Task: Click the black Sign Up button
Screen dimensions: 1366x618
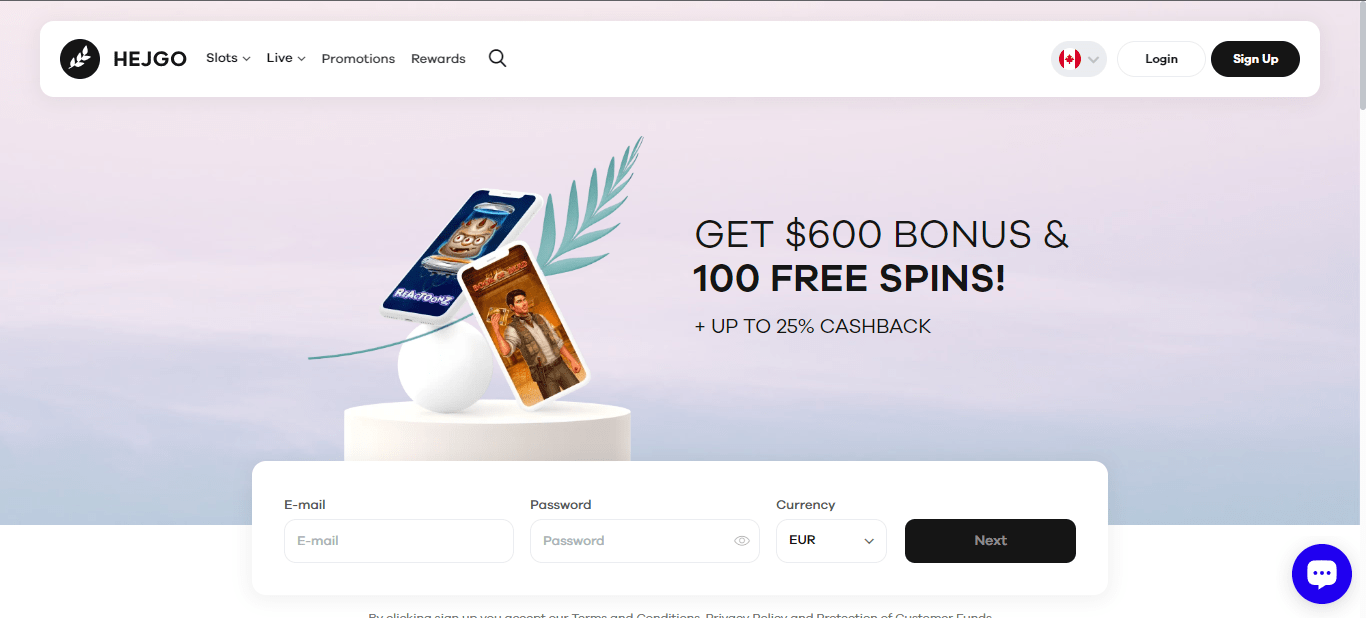Action: click(x=1255, y=59)
